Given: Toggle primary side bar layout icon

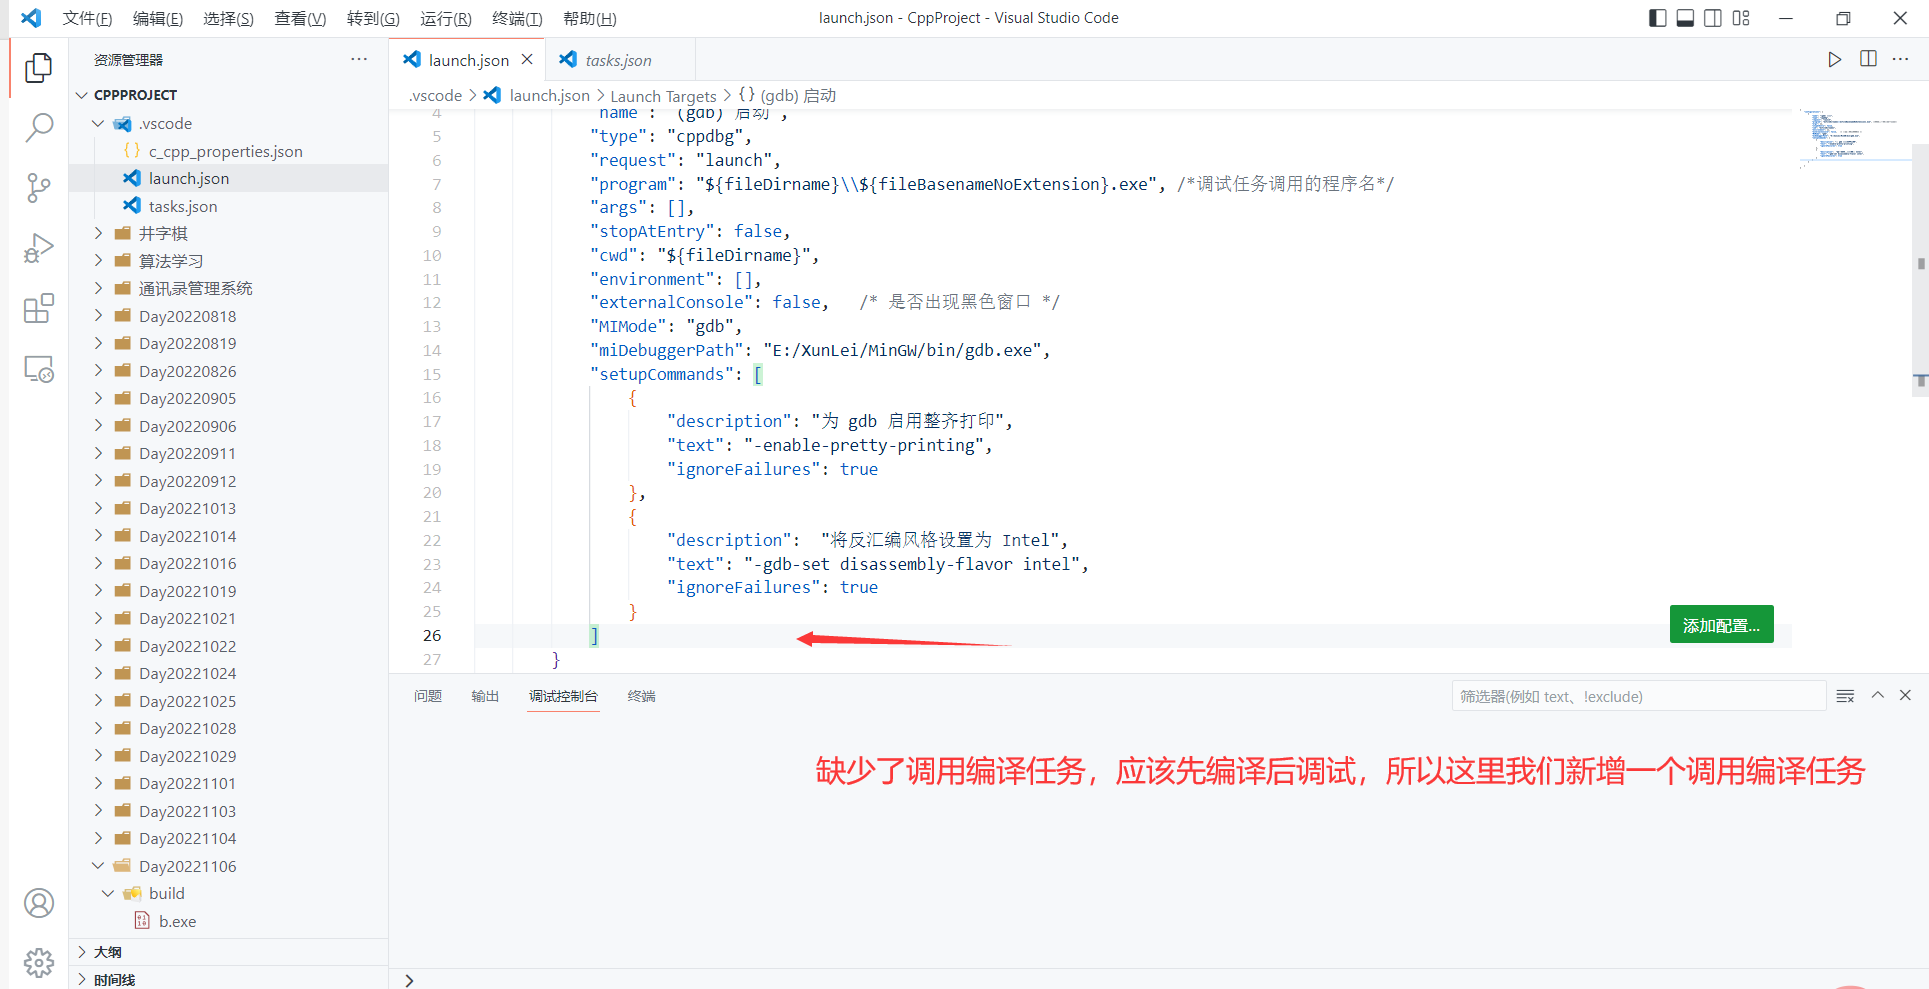Looking at the screenshot, I should pos(1657,18).
